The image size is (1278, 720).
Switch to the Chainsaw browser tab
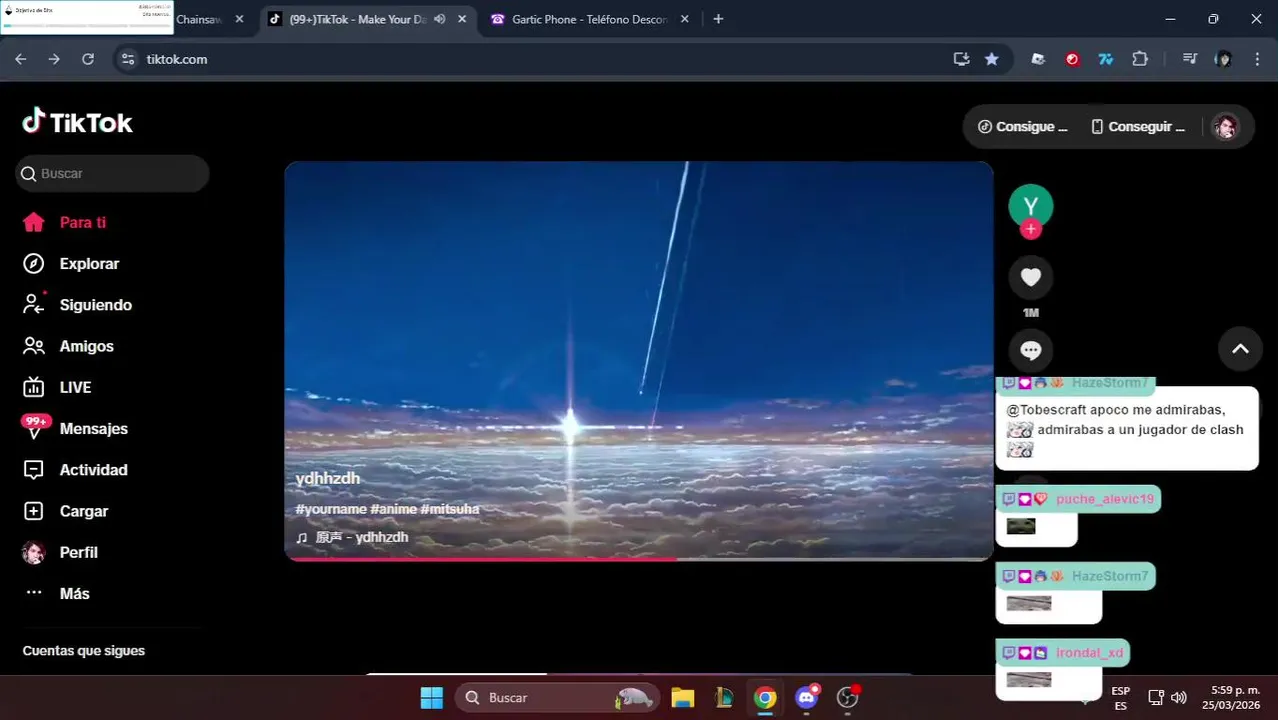[200, 19]
